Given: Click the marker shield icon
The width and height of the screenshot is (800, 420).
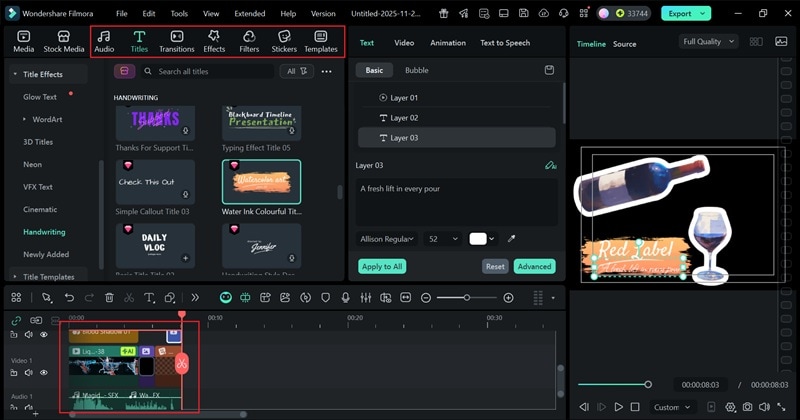Looking at the screenshot, I should pos(326,298).
